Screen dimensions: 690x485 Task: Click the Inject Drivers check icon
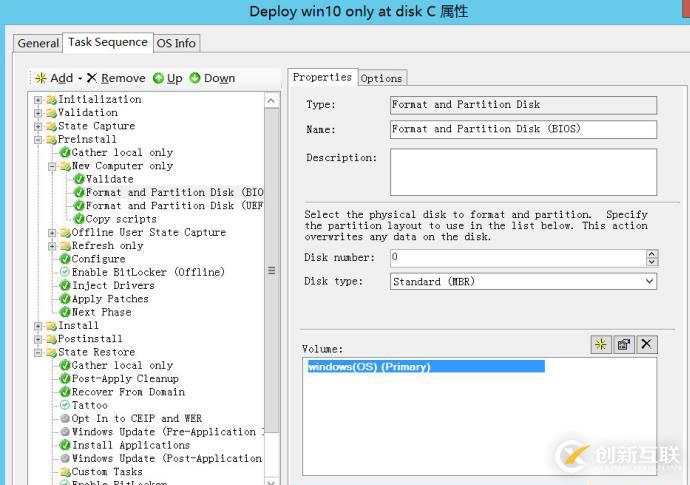pos(65,285)
